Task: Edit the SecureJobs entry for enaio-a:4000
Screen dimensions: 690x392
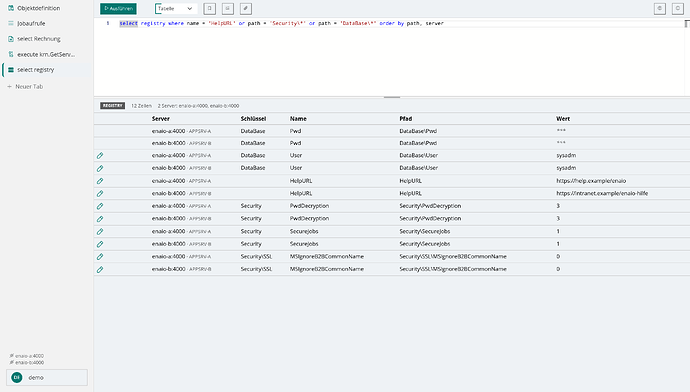Action: pos(100,231)
